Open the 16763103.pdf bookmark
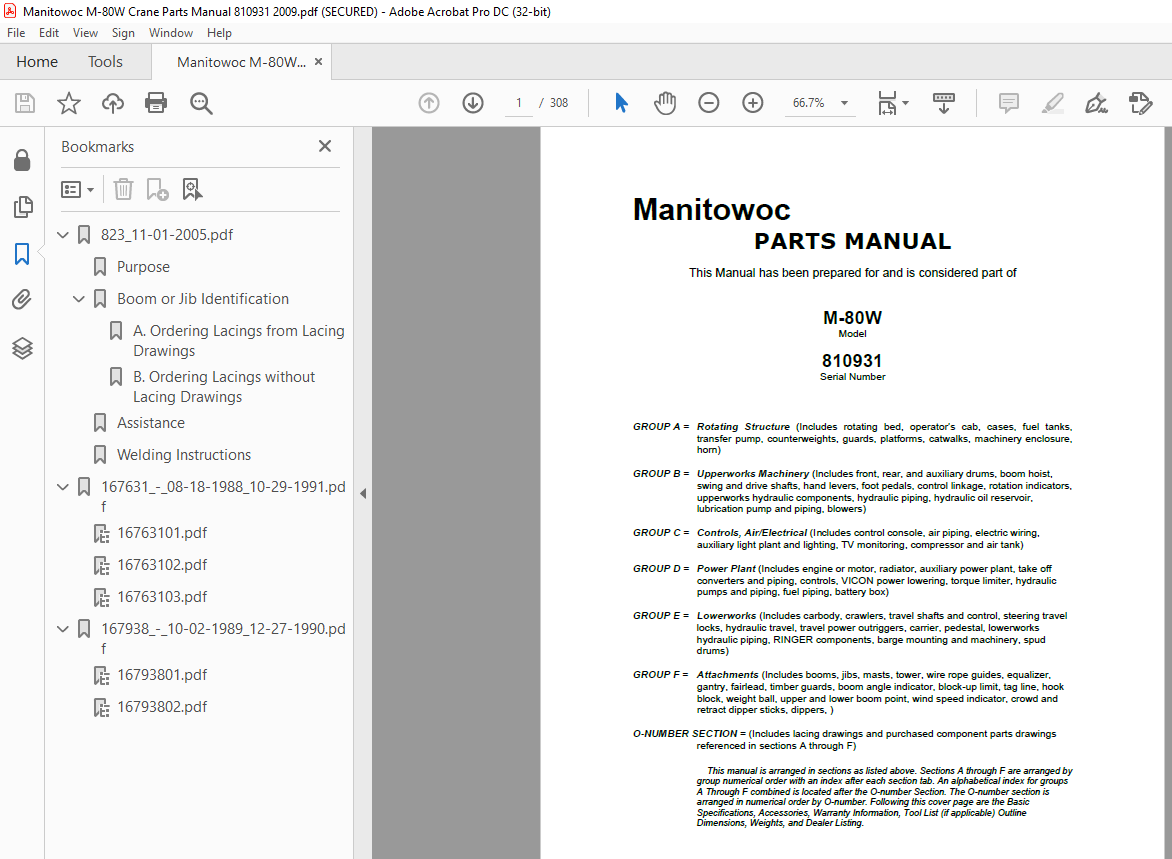 pyautogui.click(x=162, y=597)
